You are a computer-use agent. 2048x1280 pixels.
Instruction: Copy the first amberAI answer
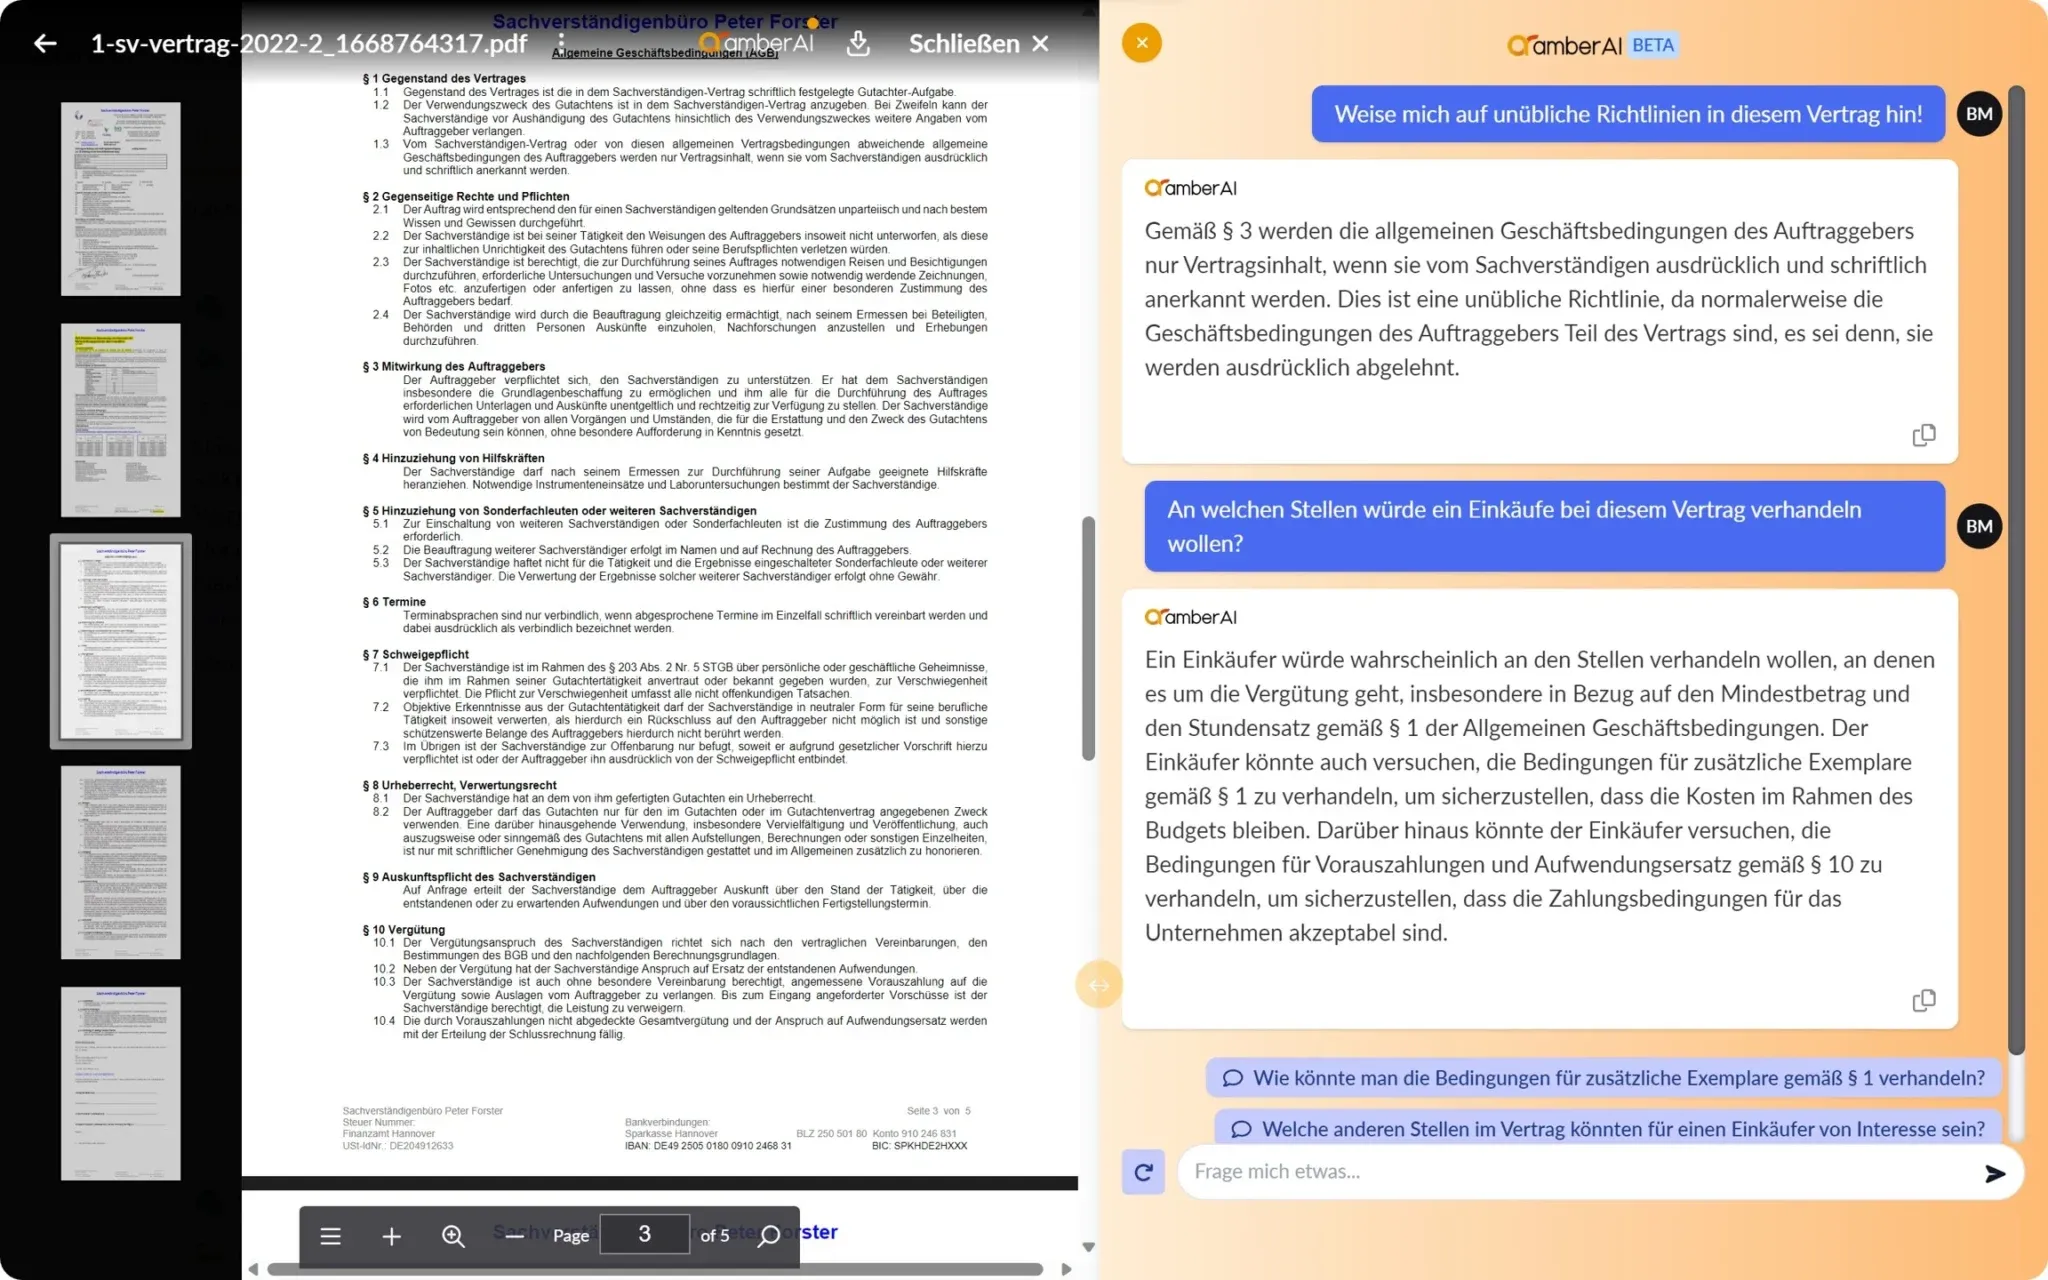1923,436
